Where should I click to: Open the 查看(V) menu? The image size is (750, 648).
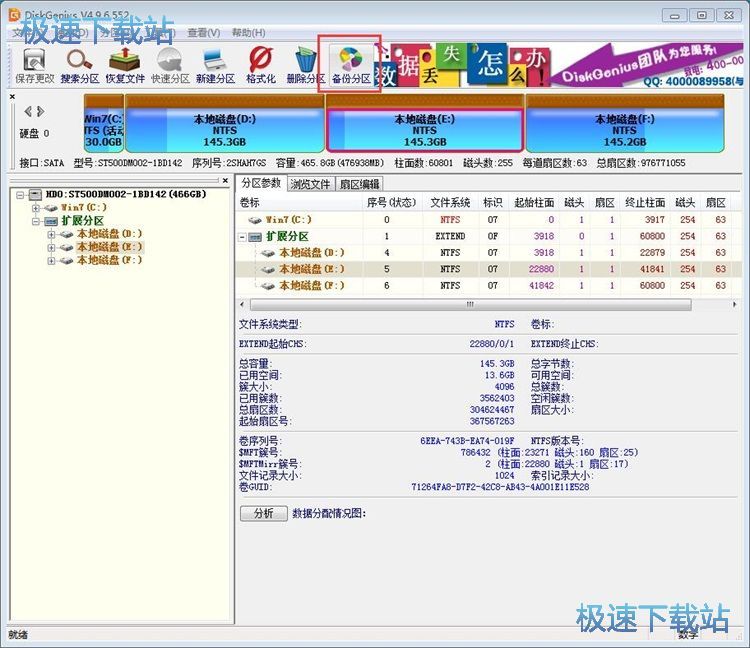coord(203,33)
